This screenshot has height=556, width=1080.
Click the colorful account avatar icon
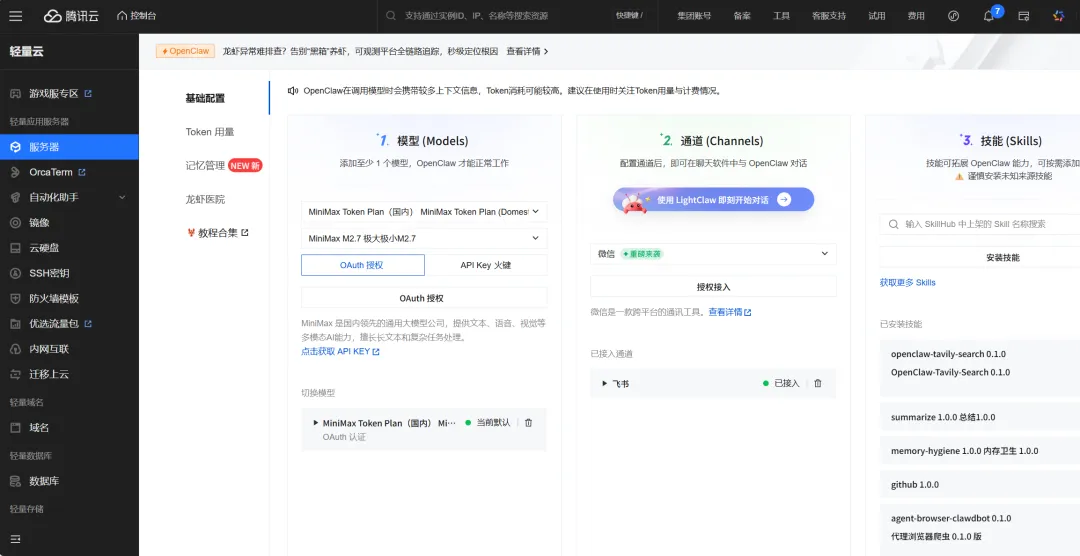coord(1059,16)
